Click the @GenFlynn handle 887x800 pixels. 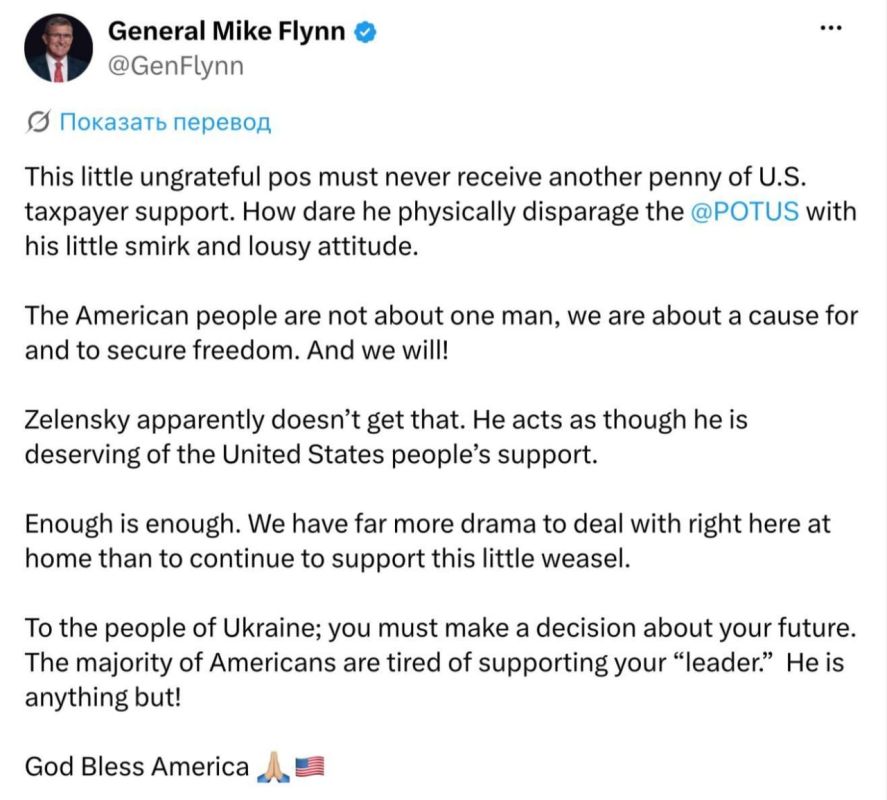coord(176,66)
